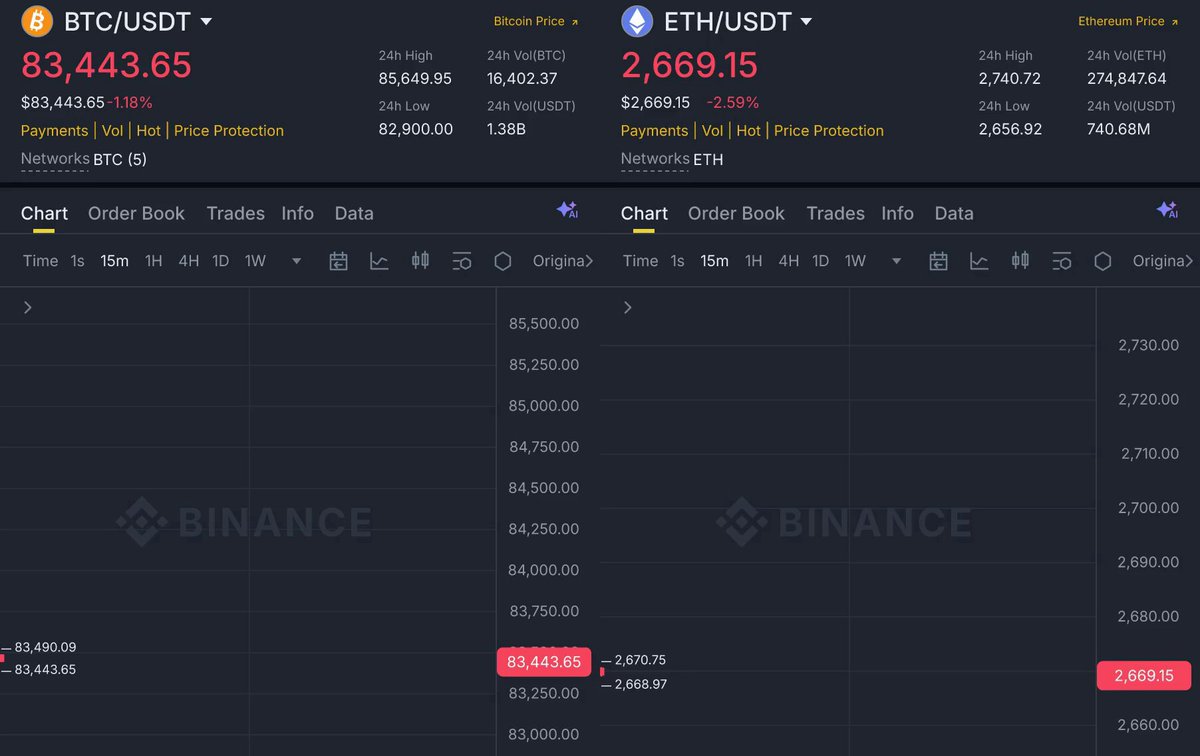This screenshot has width=1200, height=756.
Task: Select the 15m interval on ETH chart
Action: click(x=714, y=261)
